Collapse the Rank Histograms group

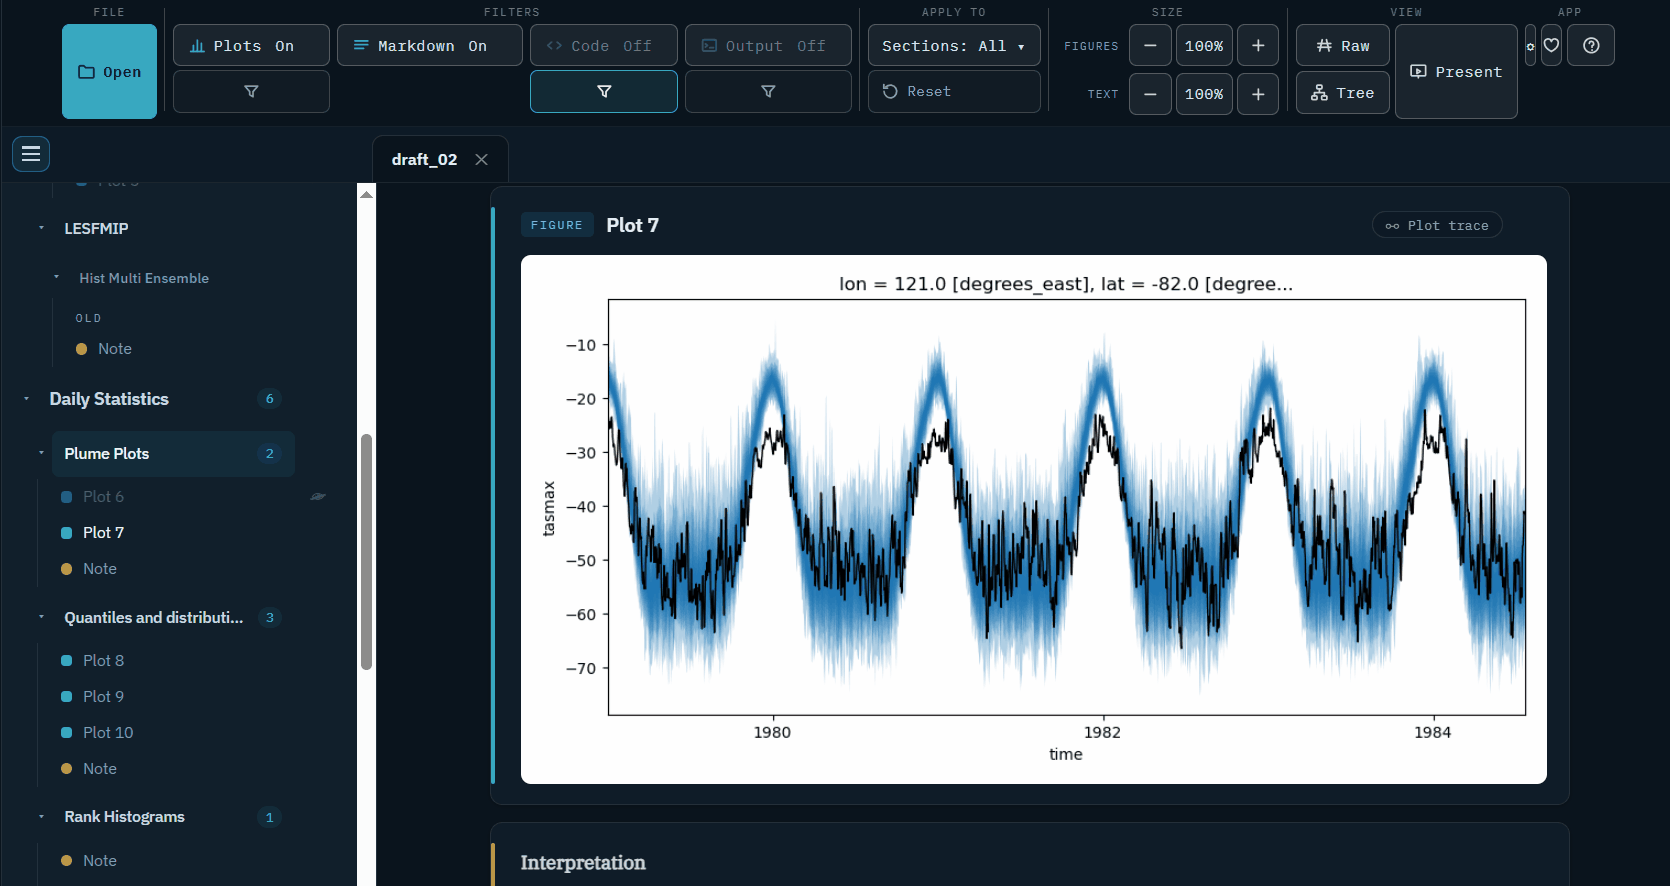click(x=41, y=817)
